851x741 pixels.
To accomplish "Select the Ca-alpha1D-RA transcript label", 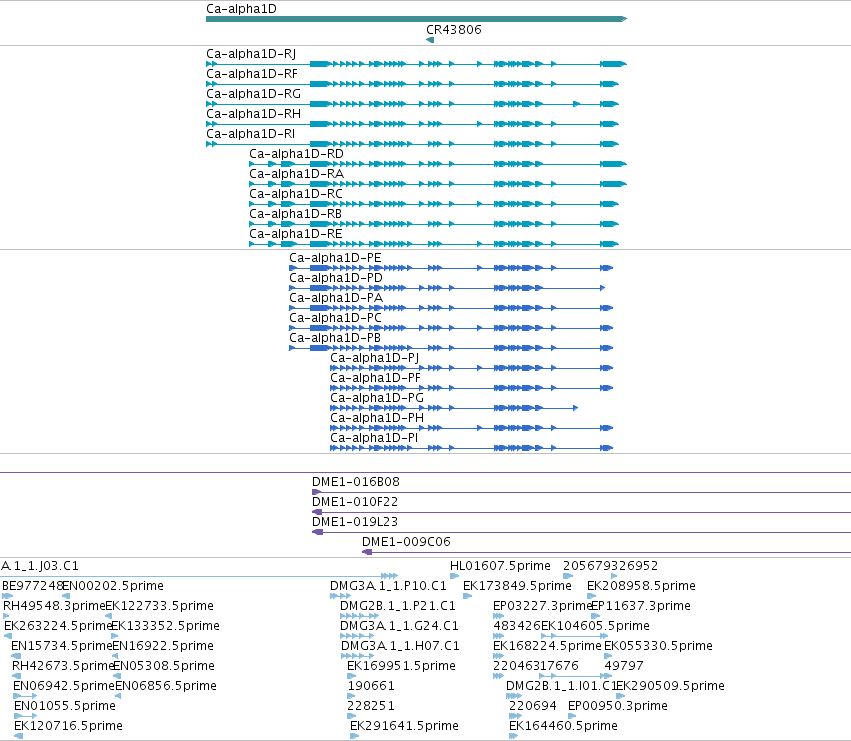I will click(x=296, y=174).
